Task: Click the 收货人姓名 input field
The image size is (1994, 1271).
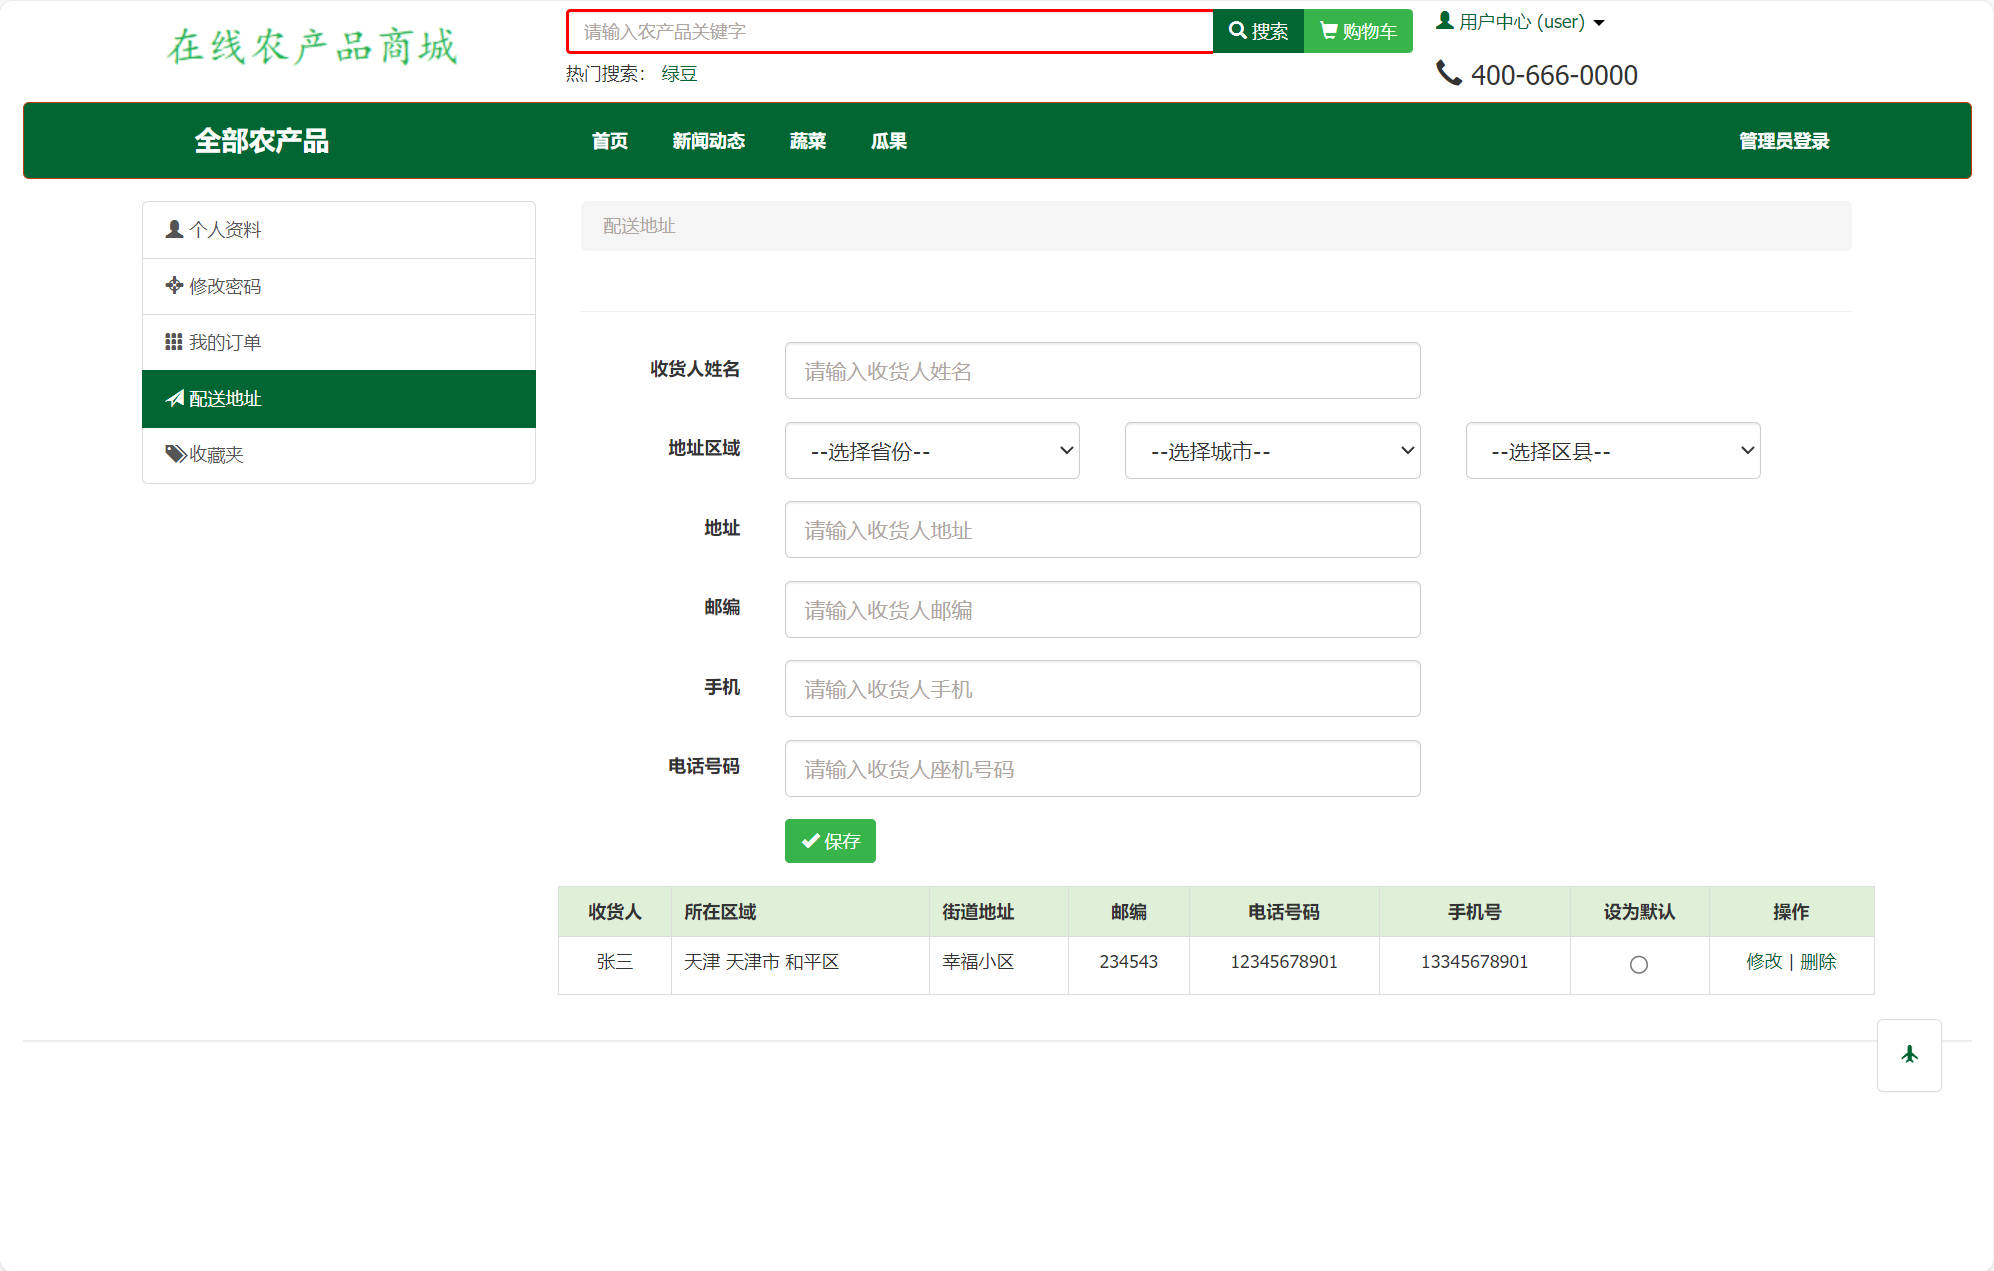Action: click(x=1102, y=371)
